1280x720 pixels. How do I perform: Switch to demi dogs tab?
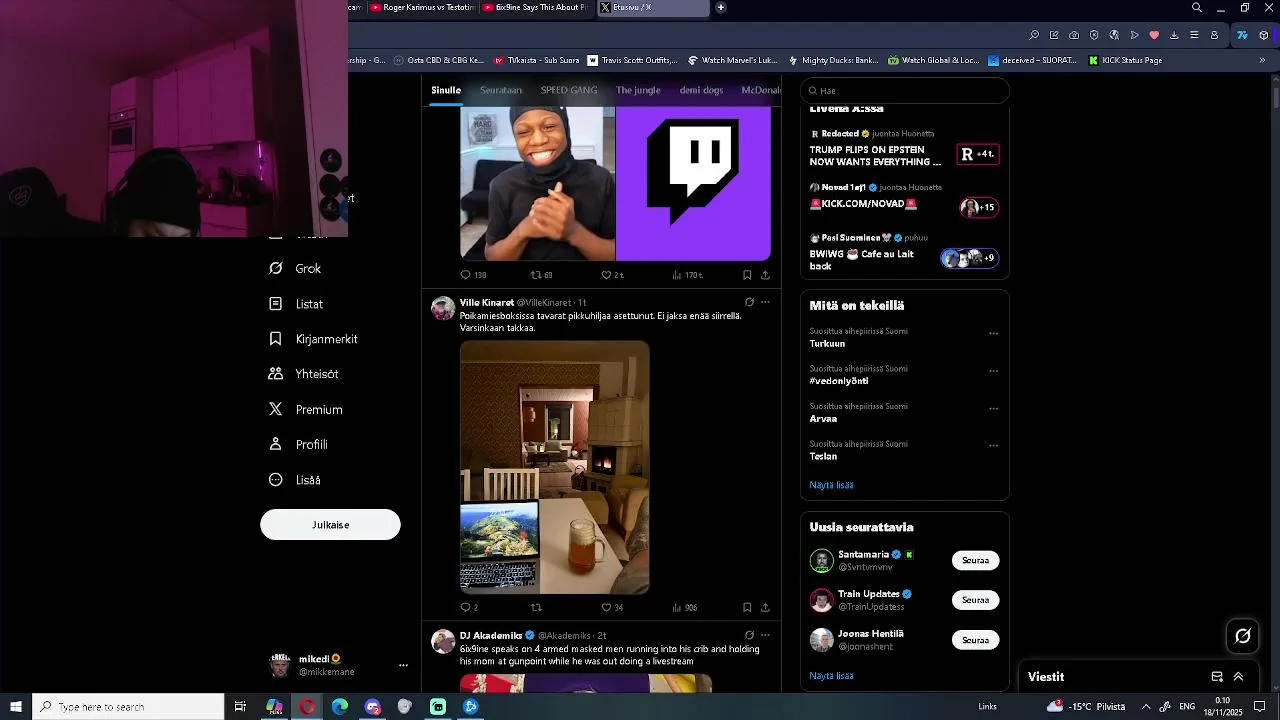[701, 90]
